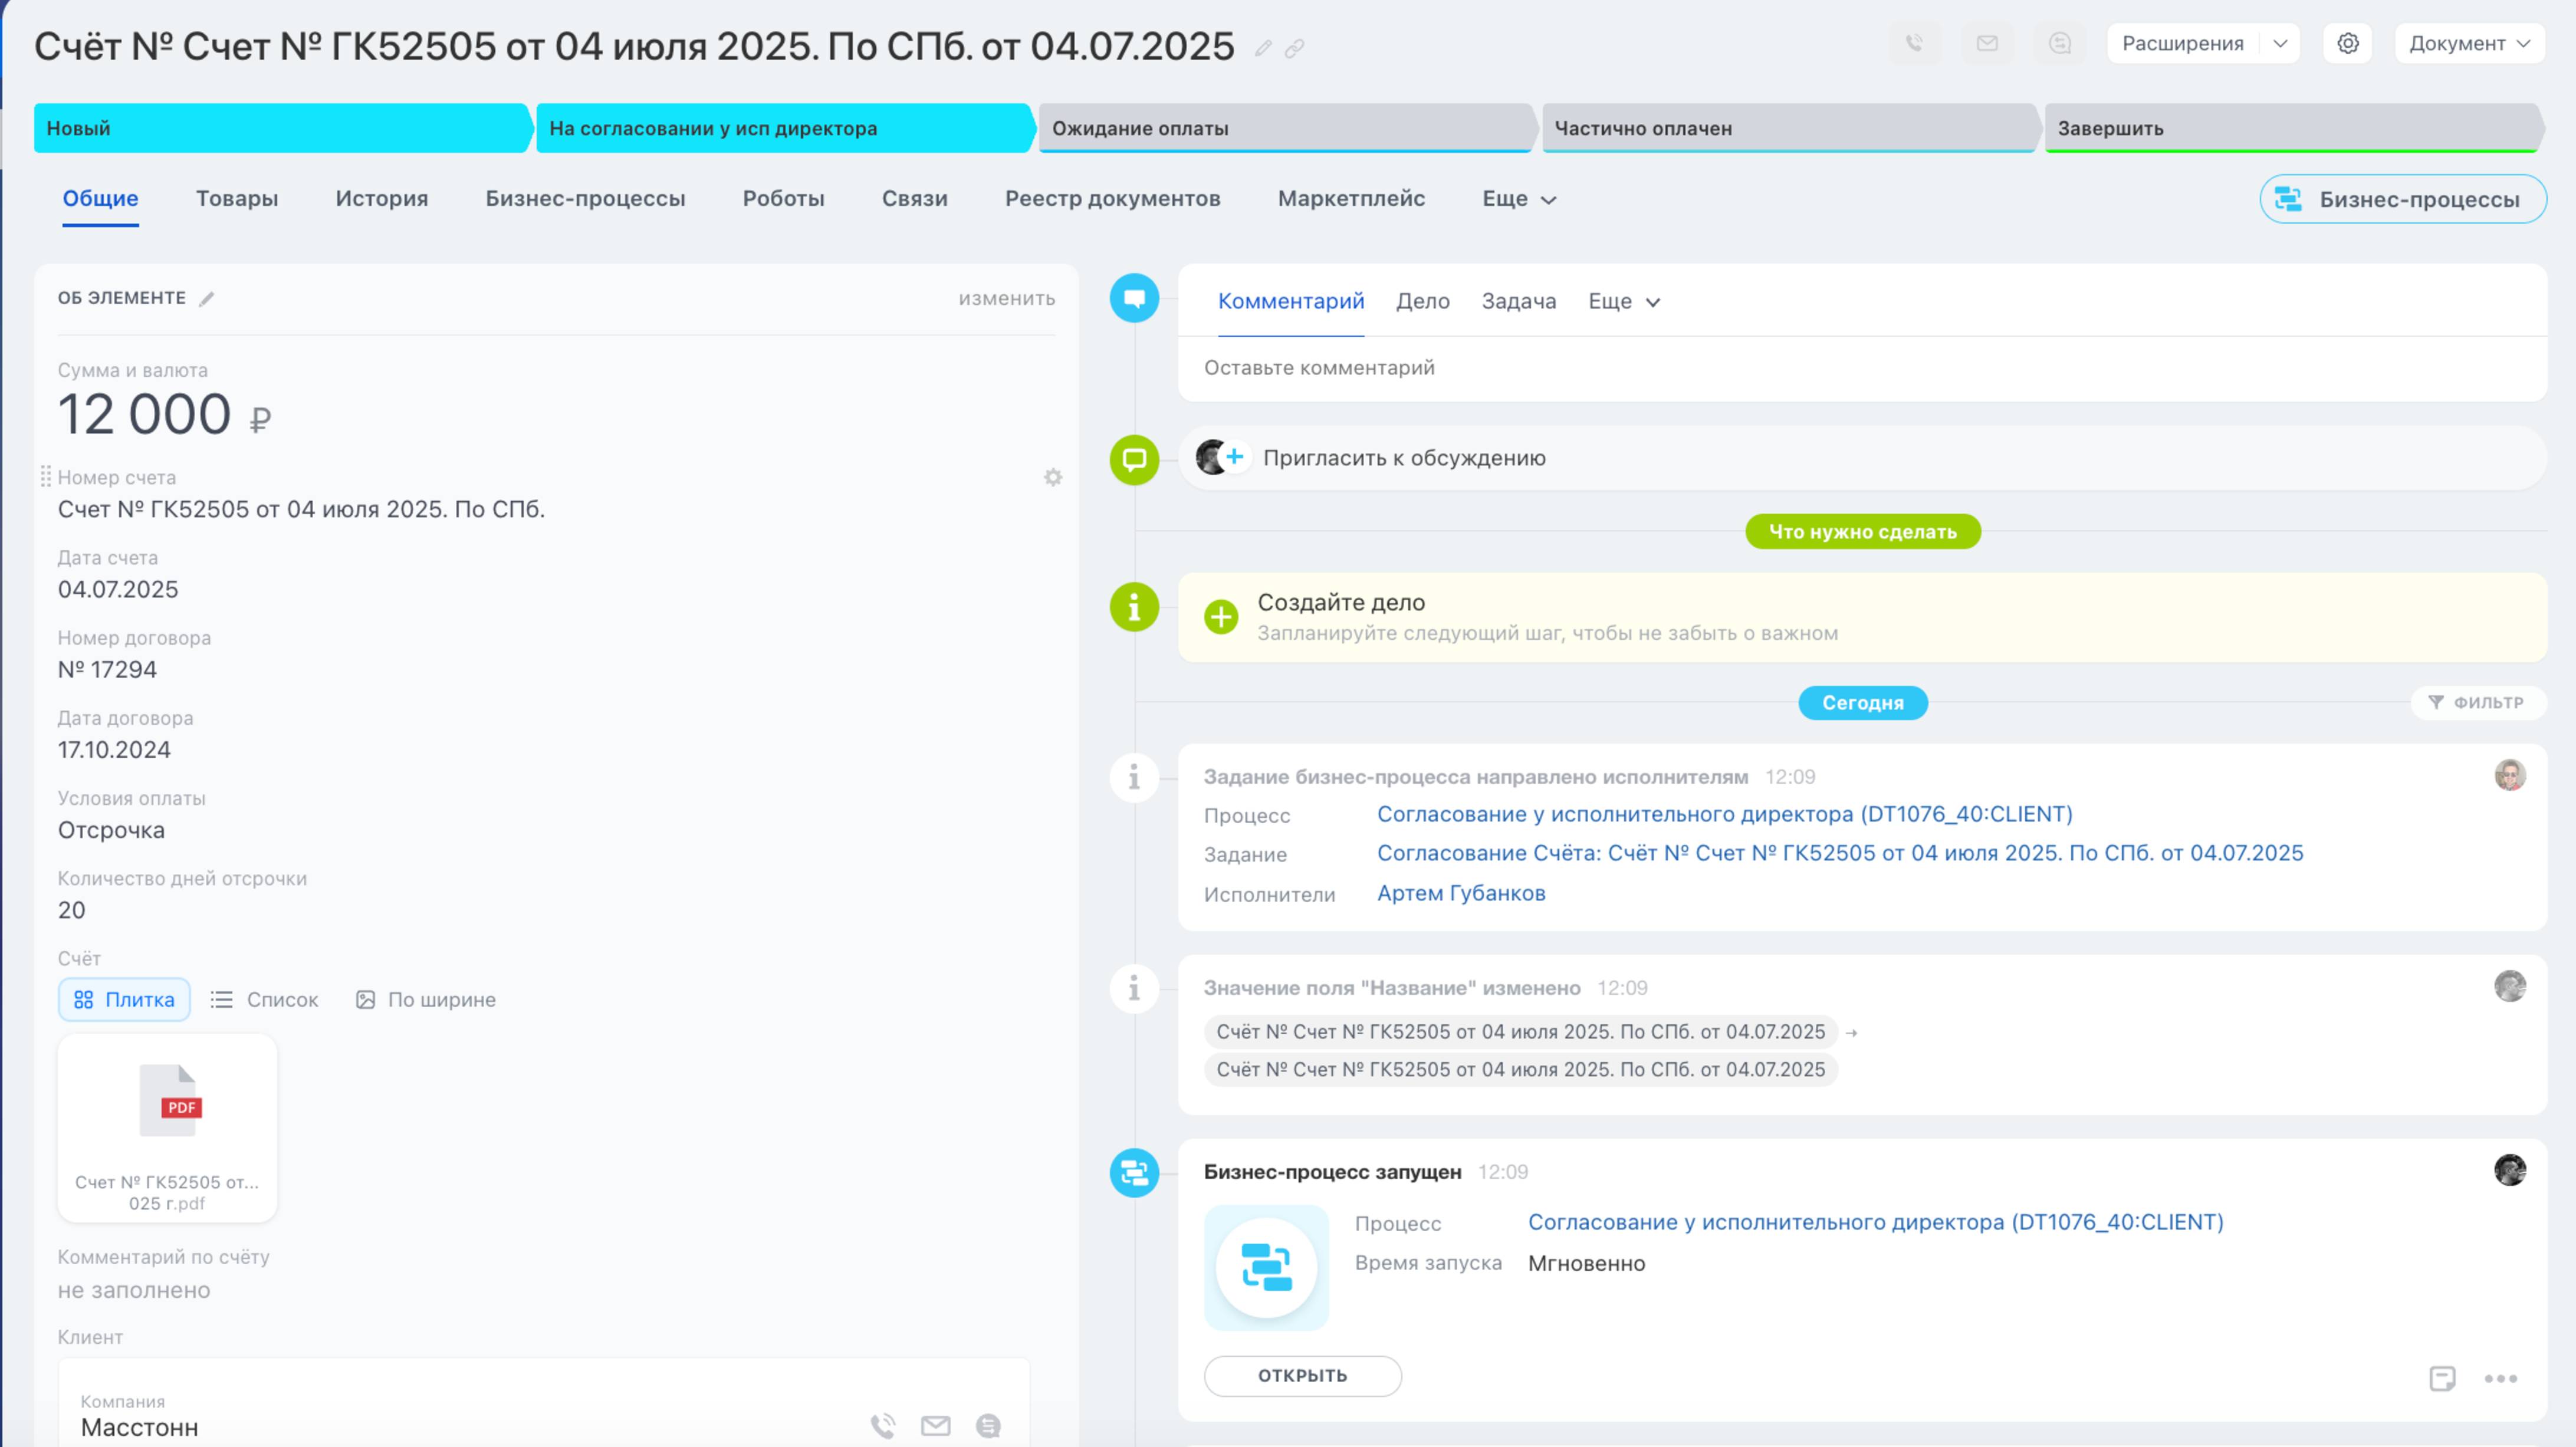Switch to the Товары tab
The width and height of the screenshot is (2576, 1447).
click(237, 198)
